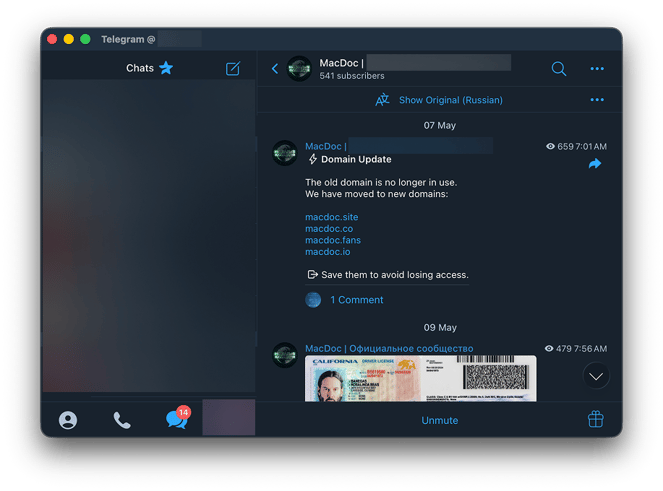Open the California driver license image
The image size is (663, 491).
[x=420, y=379]
